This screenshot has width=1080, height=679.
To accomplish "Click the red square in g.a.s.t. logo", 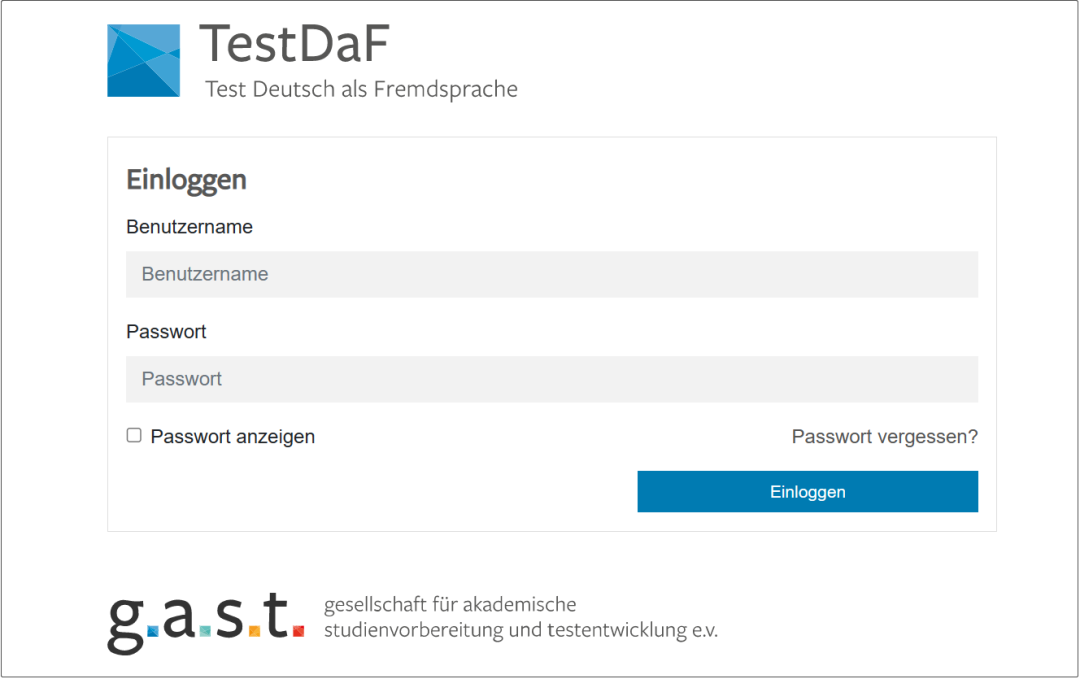I will (298, 631).
